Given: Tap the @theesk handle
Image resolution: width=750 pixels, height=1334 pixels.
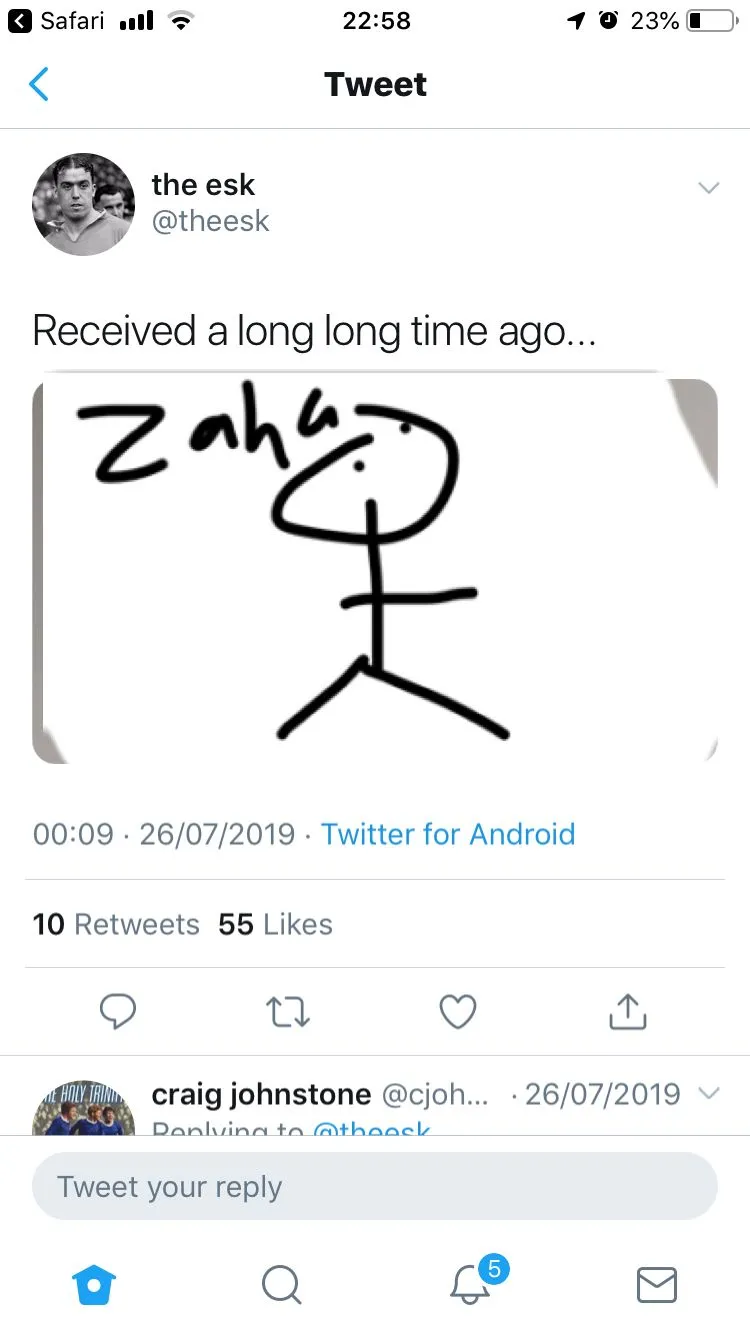Looking at the screenshot, I should coord(210,221).
